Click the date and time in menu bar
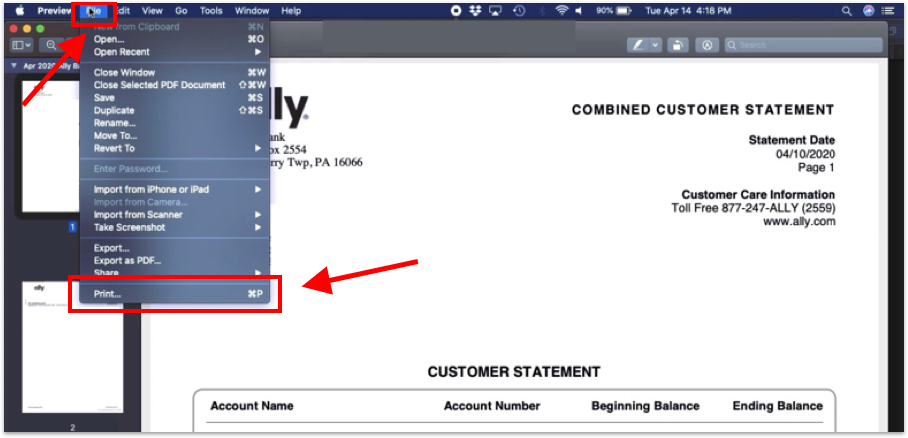 point(688,10)
